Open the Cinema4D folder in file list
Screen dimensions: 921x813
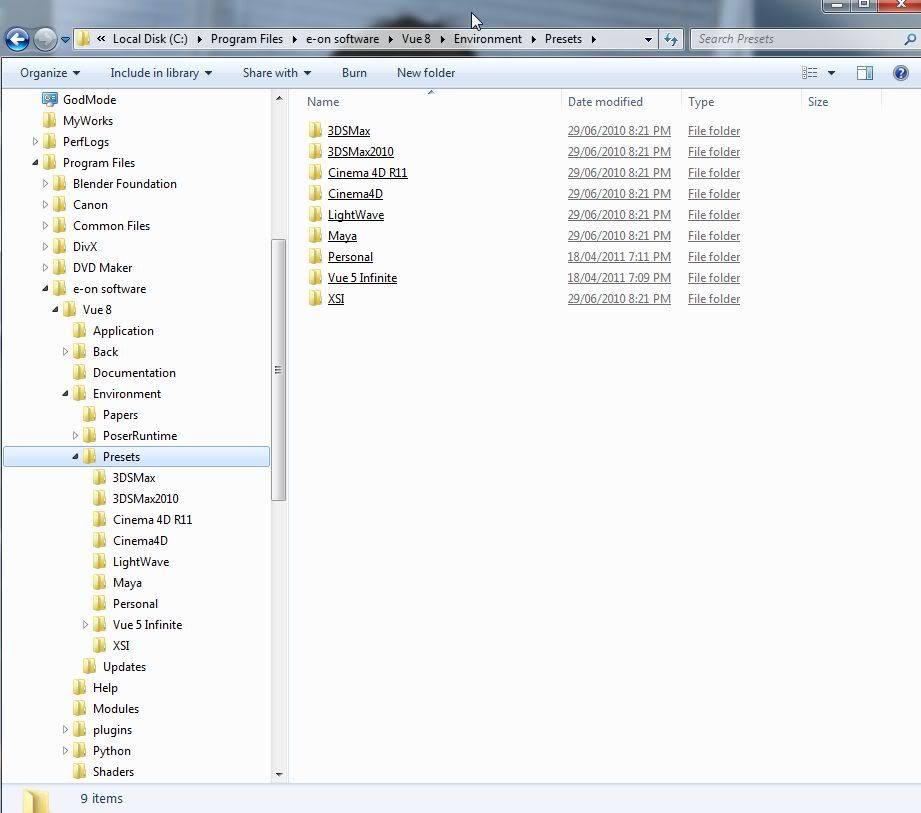(x=355, y=194)
